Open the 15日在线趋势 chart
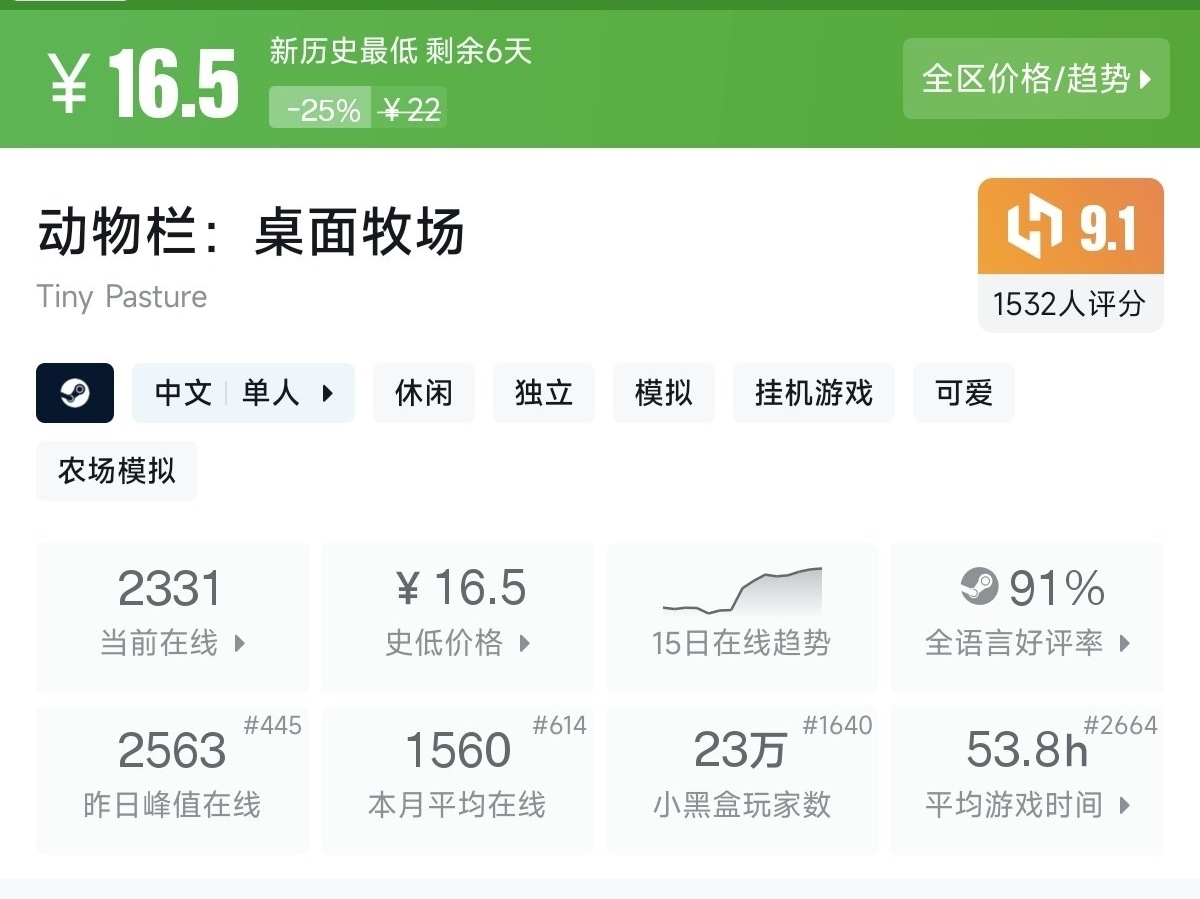 click(x=742, y=617)
